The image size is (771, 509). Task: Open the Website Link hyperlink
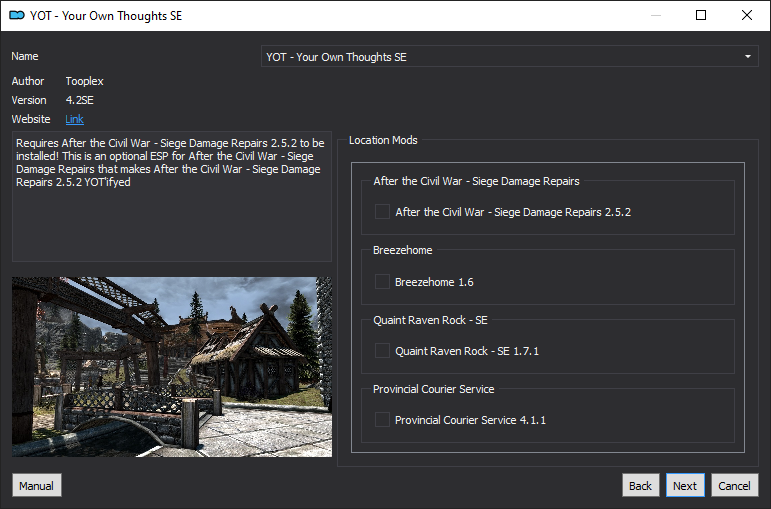tap(74, 119)
